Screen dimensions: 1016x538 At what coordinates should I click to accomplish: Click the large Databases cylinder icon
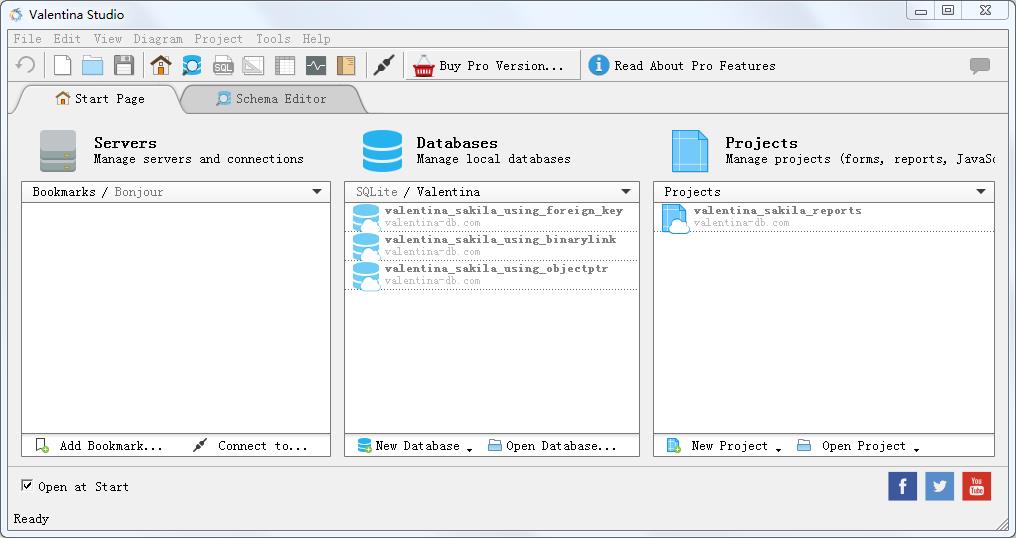tap(382, 151)
